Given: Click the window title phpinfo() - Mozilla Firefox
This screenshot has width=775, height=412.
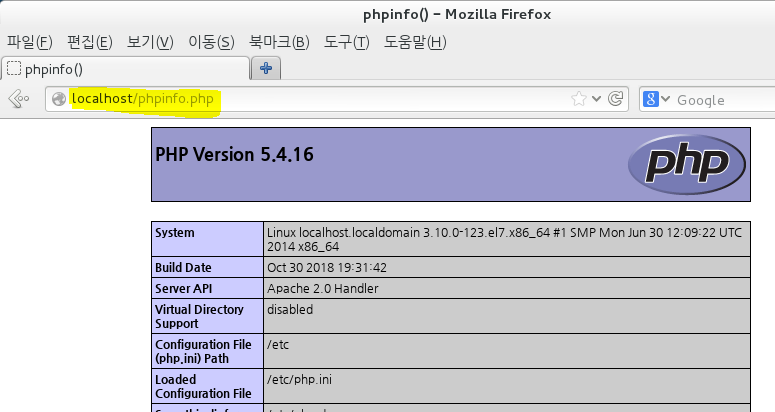Looking at the screenshot, I should tap(457, 14).
